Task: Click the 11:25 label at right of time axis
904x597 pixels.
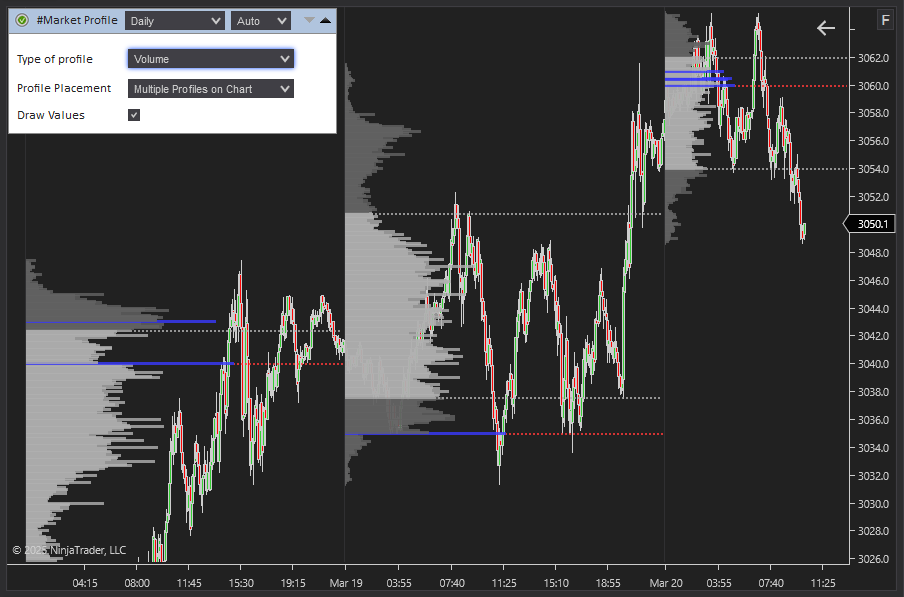Action: [x=822, y=582]
